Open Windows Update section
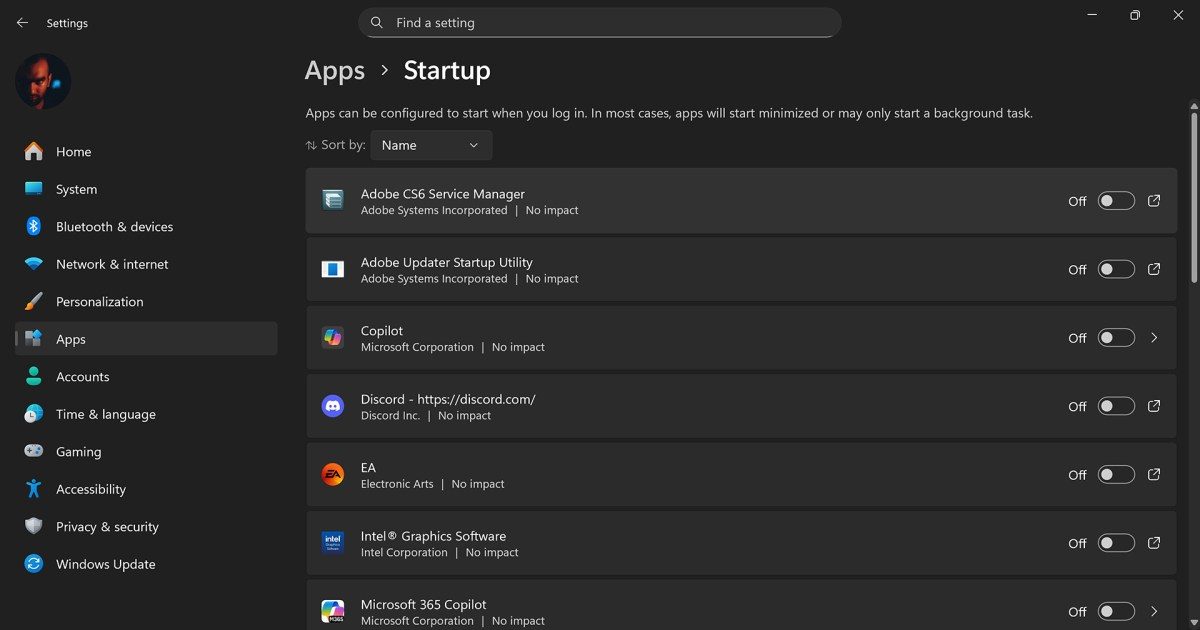 click(x=105, y=564)
